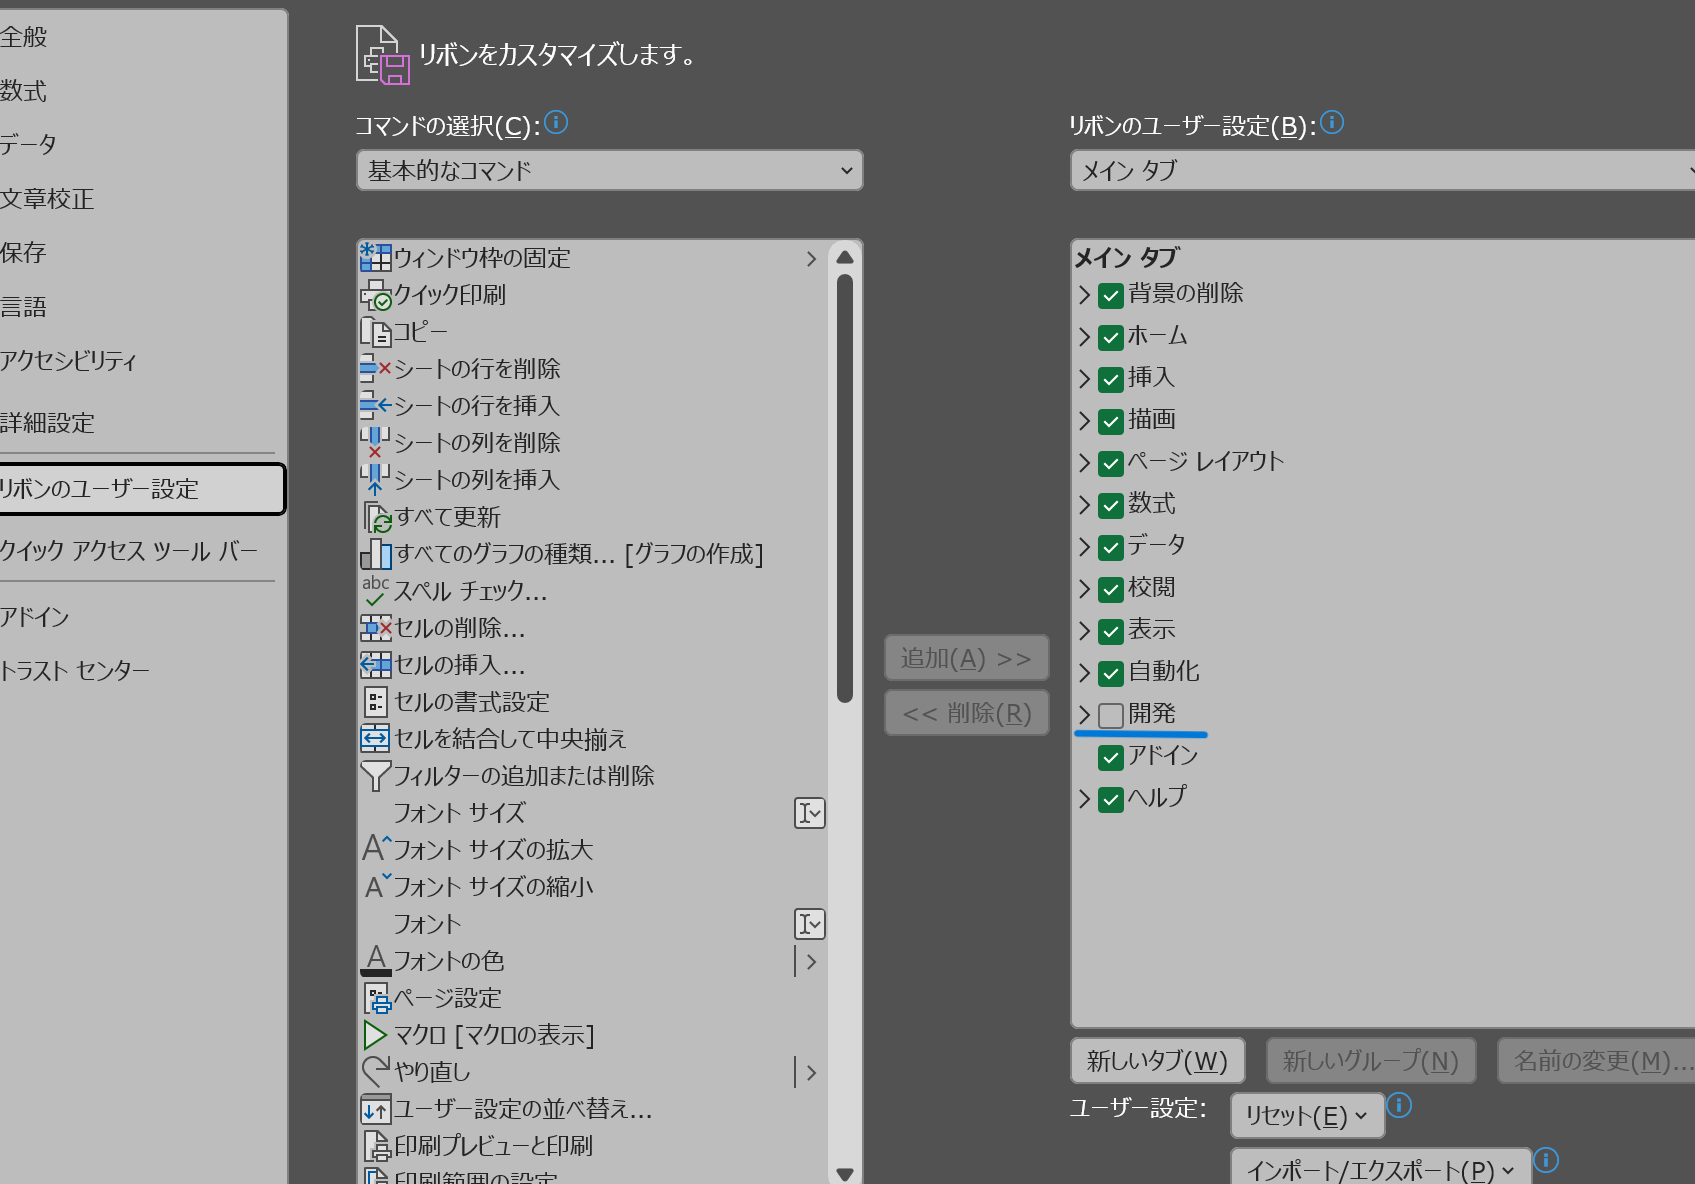Enable the 開発 (Developer) tab checkbox
1695x1184 pixels.
click(x=1110, y=715)
